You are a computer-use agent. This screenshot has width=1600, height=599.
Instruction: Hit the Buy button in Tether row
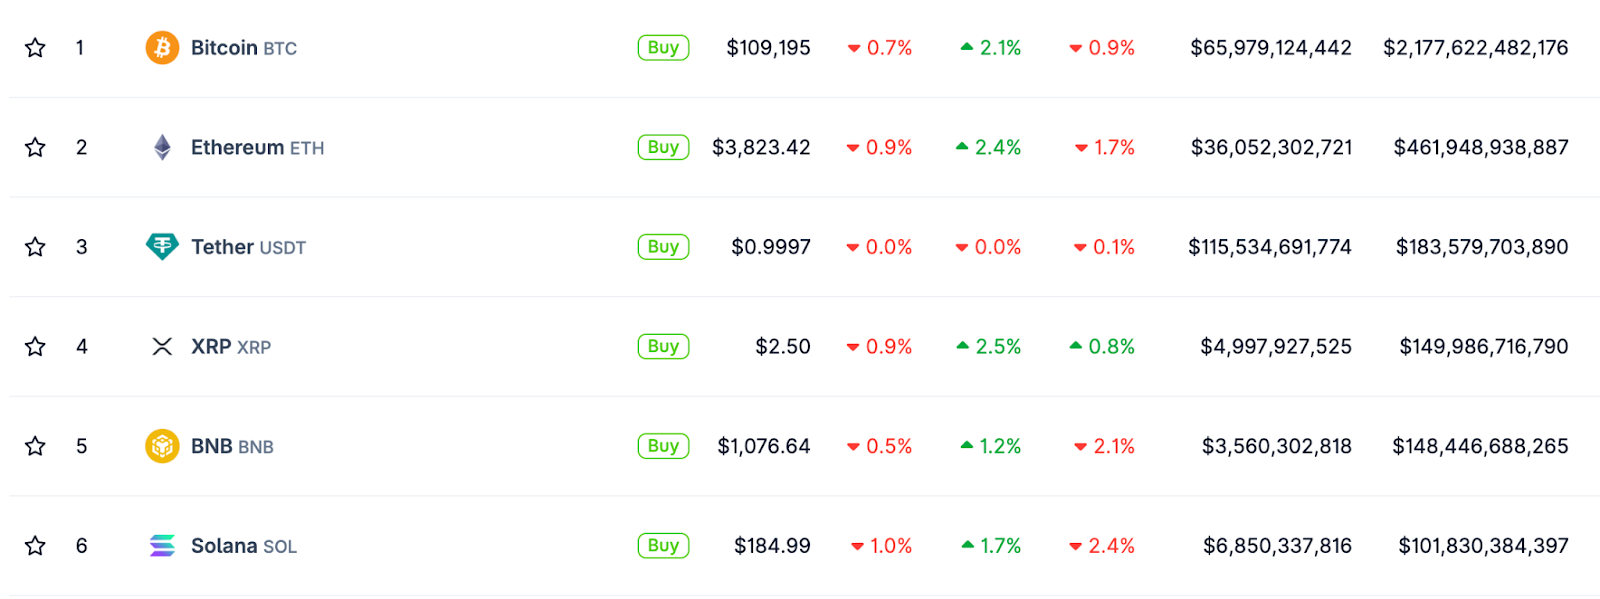663,247
